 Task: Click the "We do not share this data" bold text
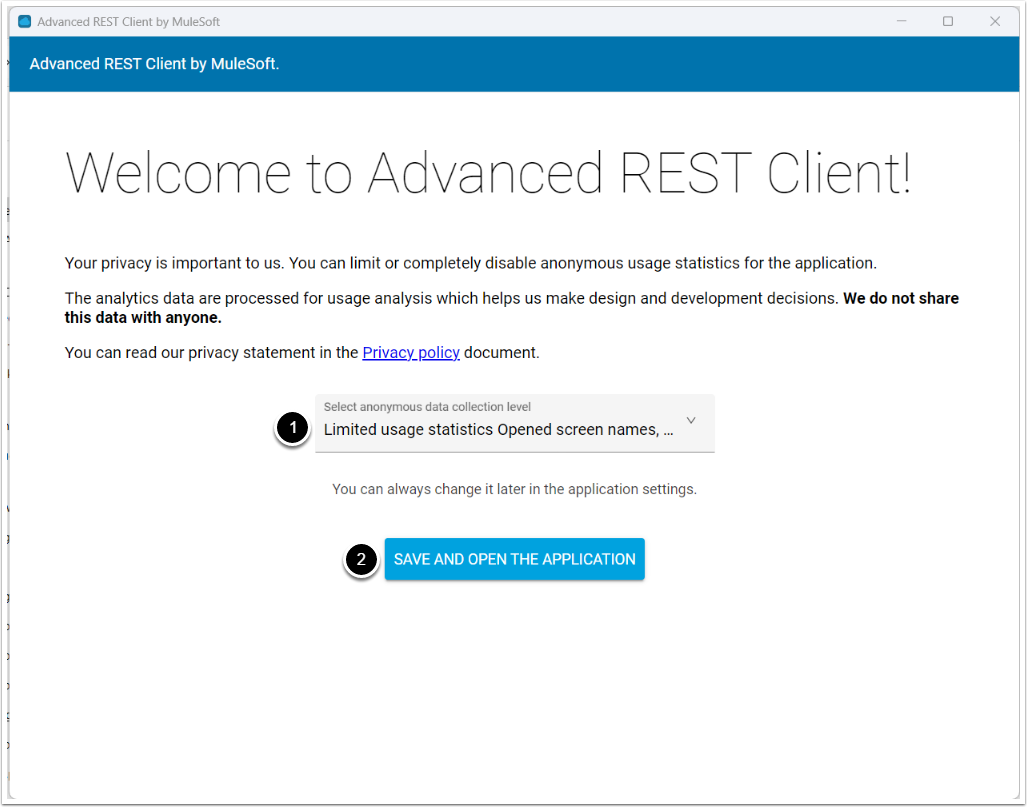(512, 308)
